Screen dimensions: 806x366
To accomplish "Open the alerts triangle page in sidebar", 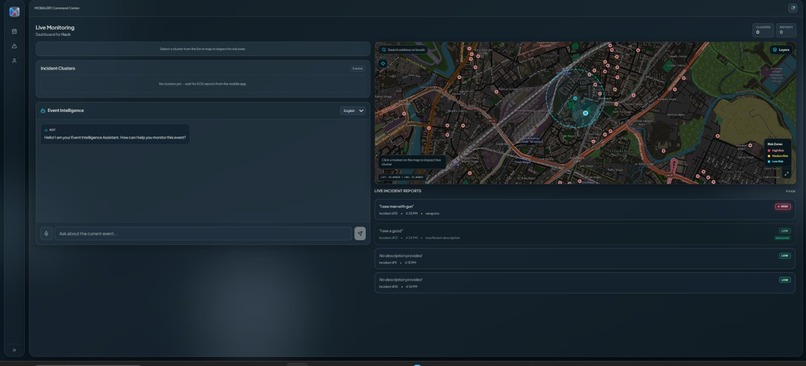I will tap(14, 46).
